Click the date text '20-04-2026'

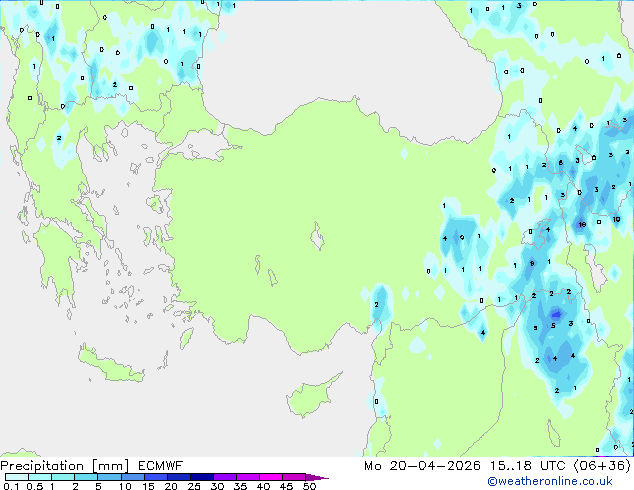pos(435,466)
